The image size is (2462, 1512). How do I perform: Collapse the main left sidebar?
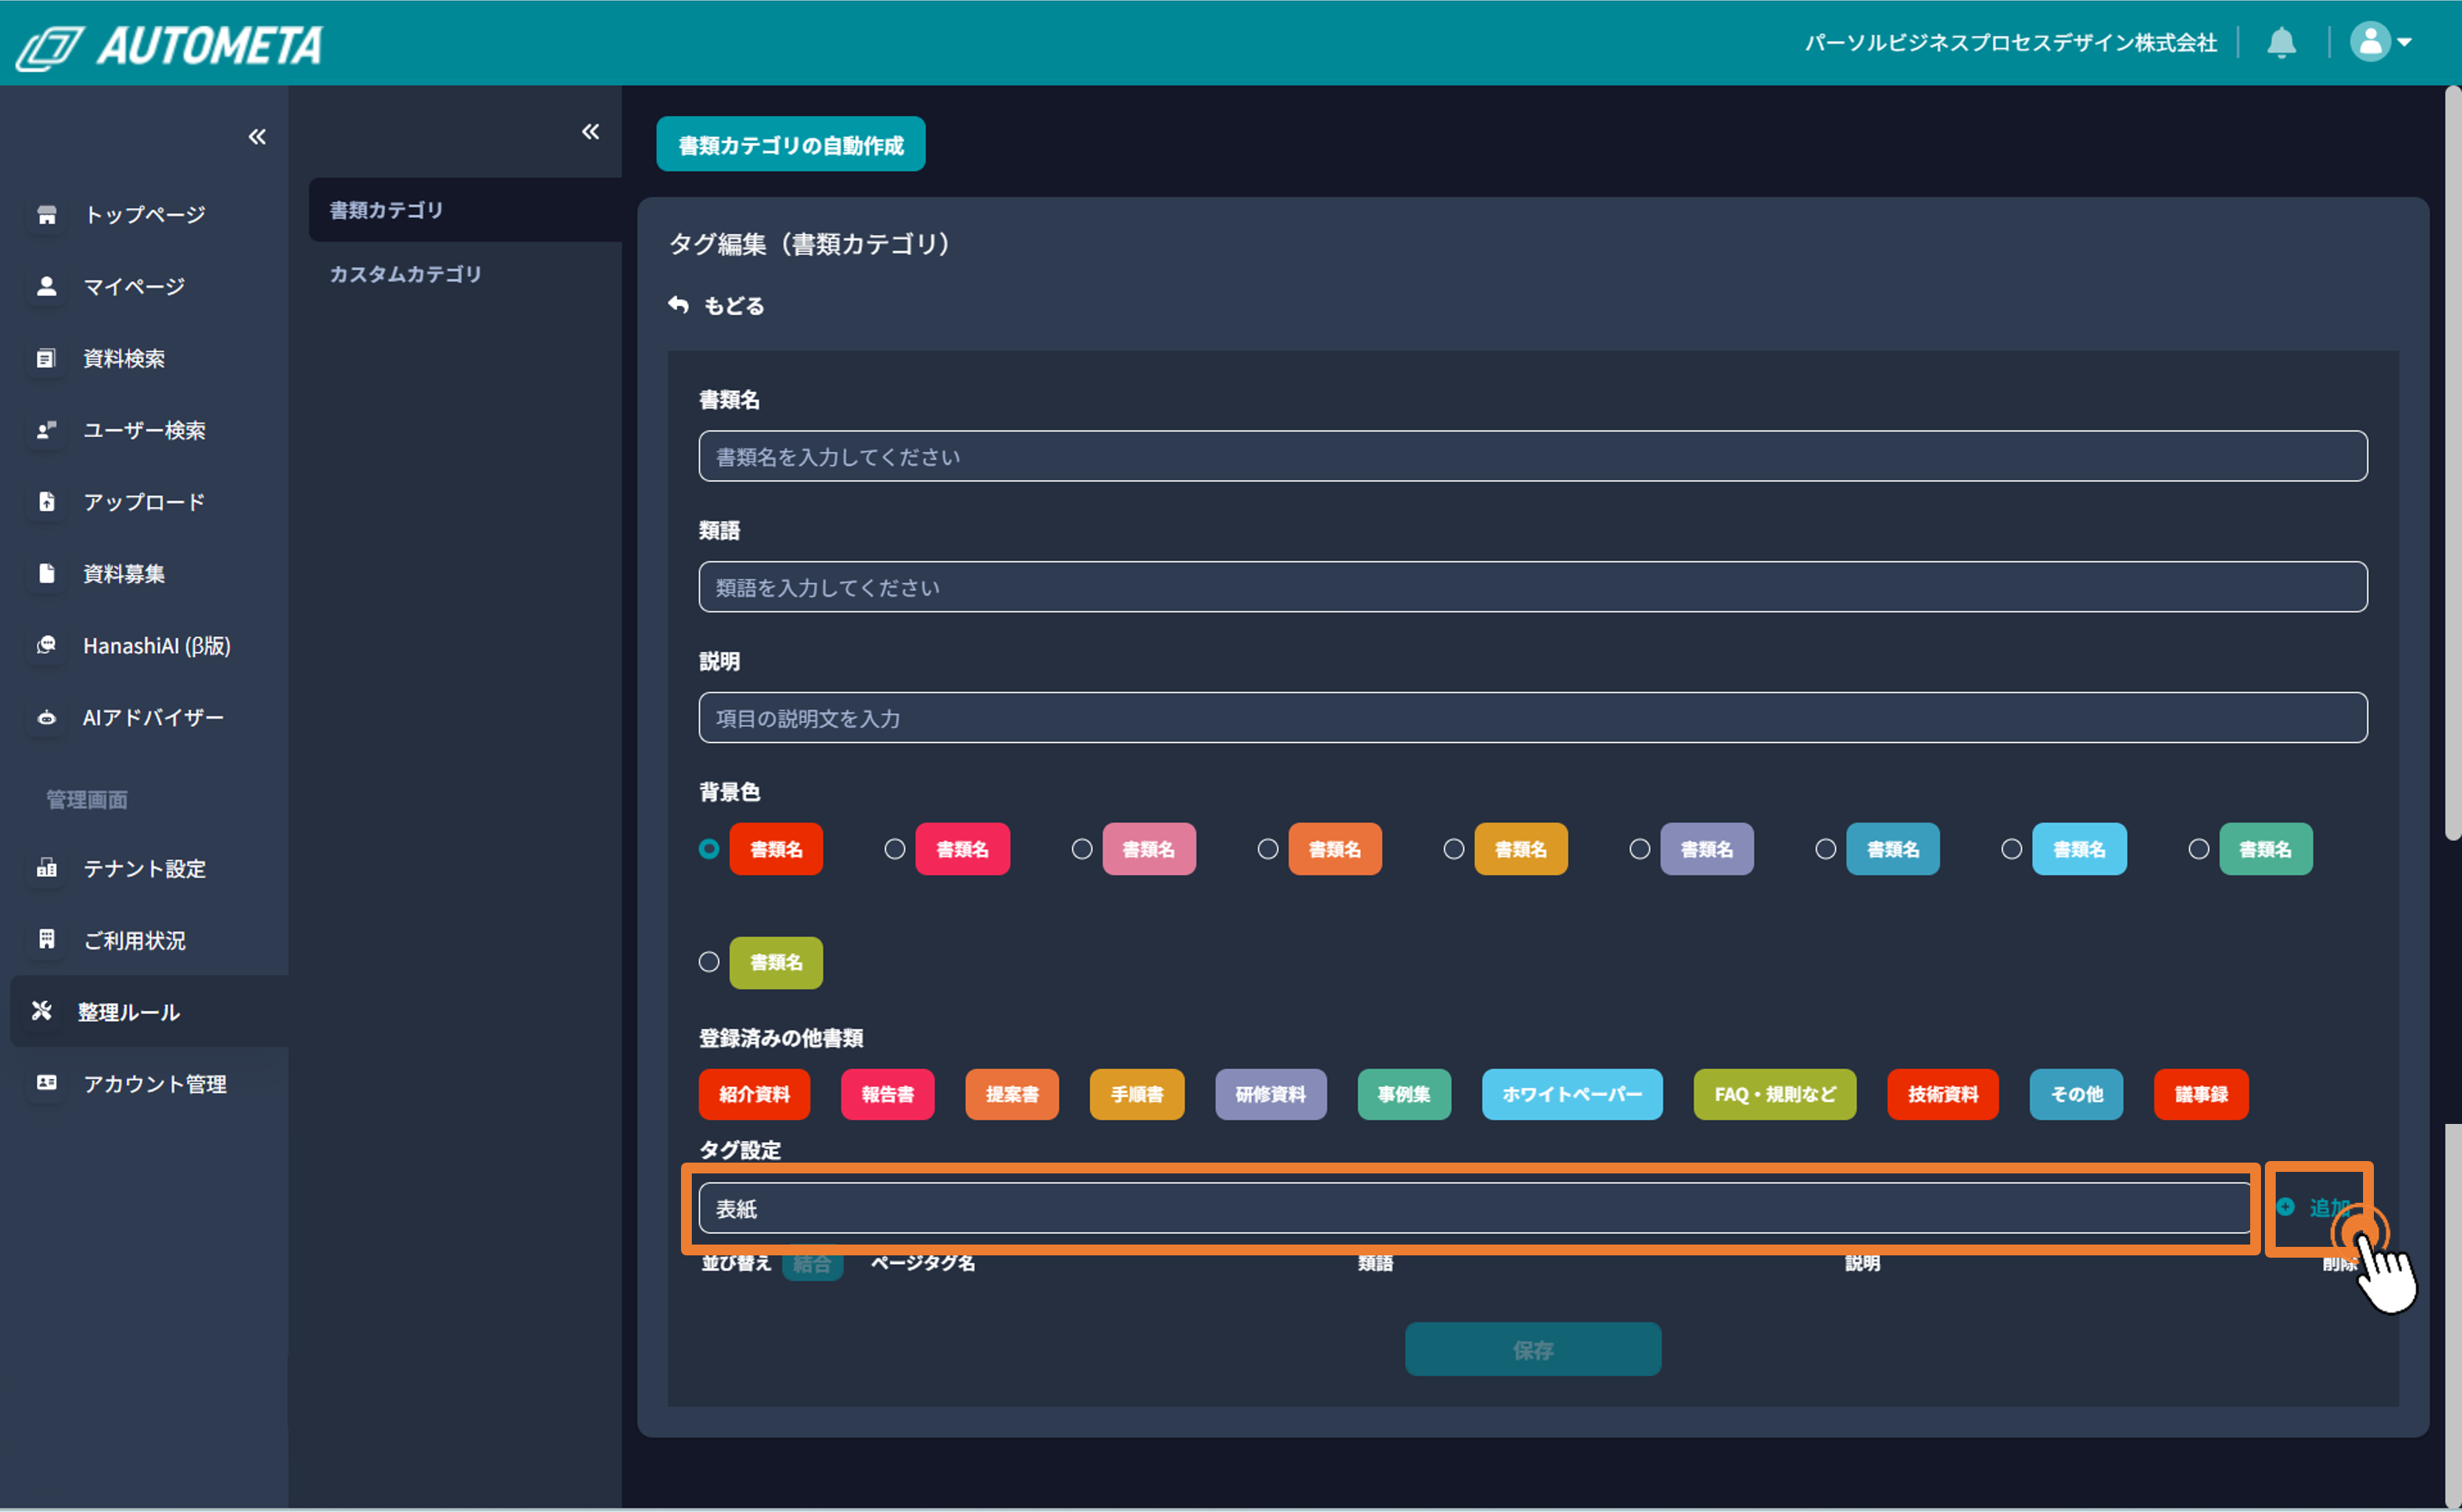tap(257, 136)
